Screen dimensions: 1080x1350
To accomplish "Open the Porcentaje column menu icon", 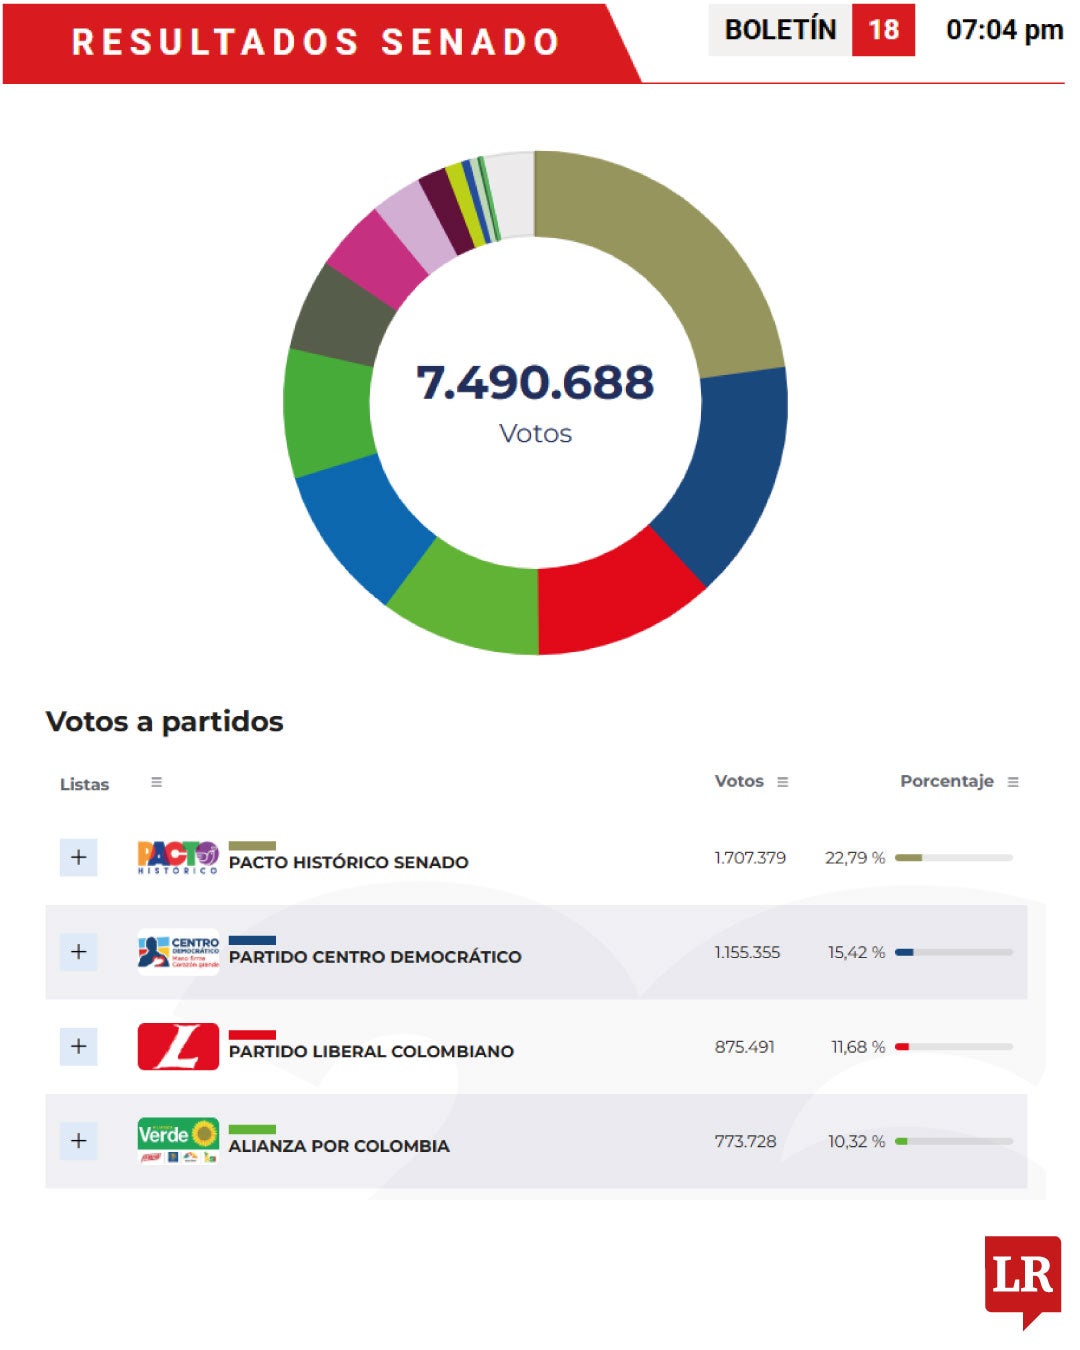I will 1013,782.
